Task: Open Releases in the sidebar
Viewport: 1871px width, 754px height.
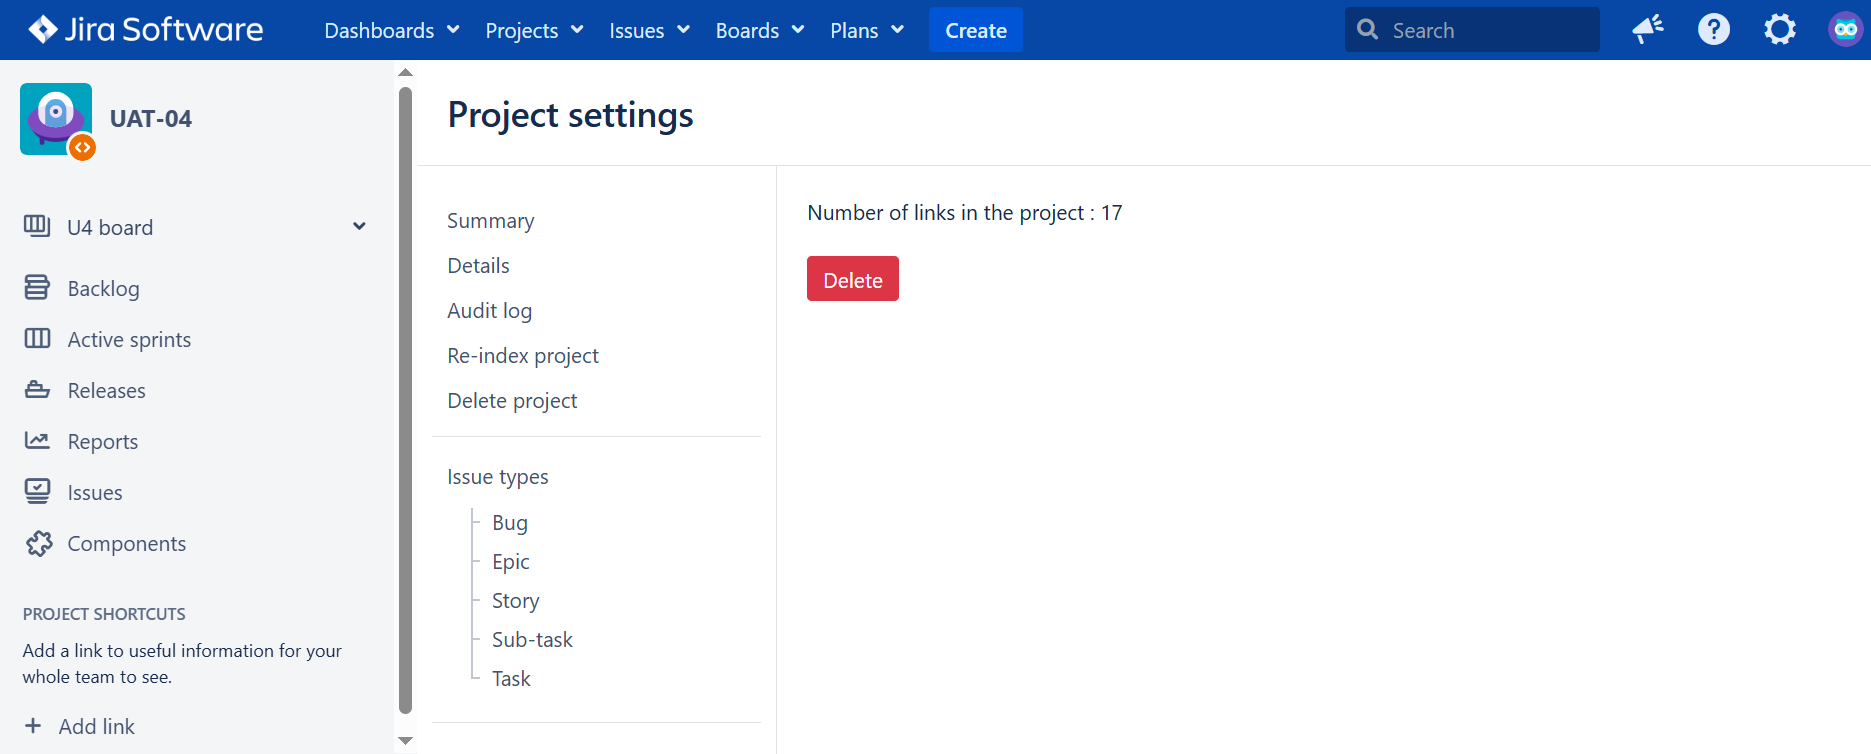Action: tap(106, 391)
